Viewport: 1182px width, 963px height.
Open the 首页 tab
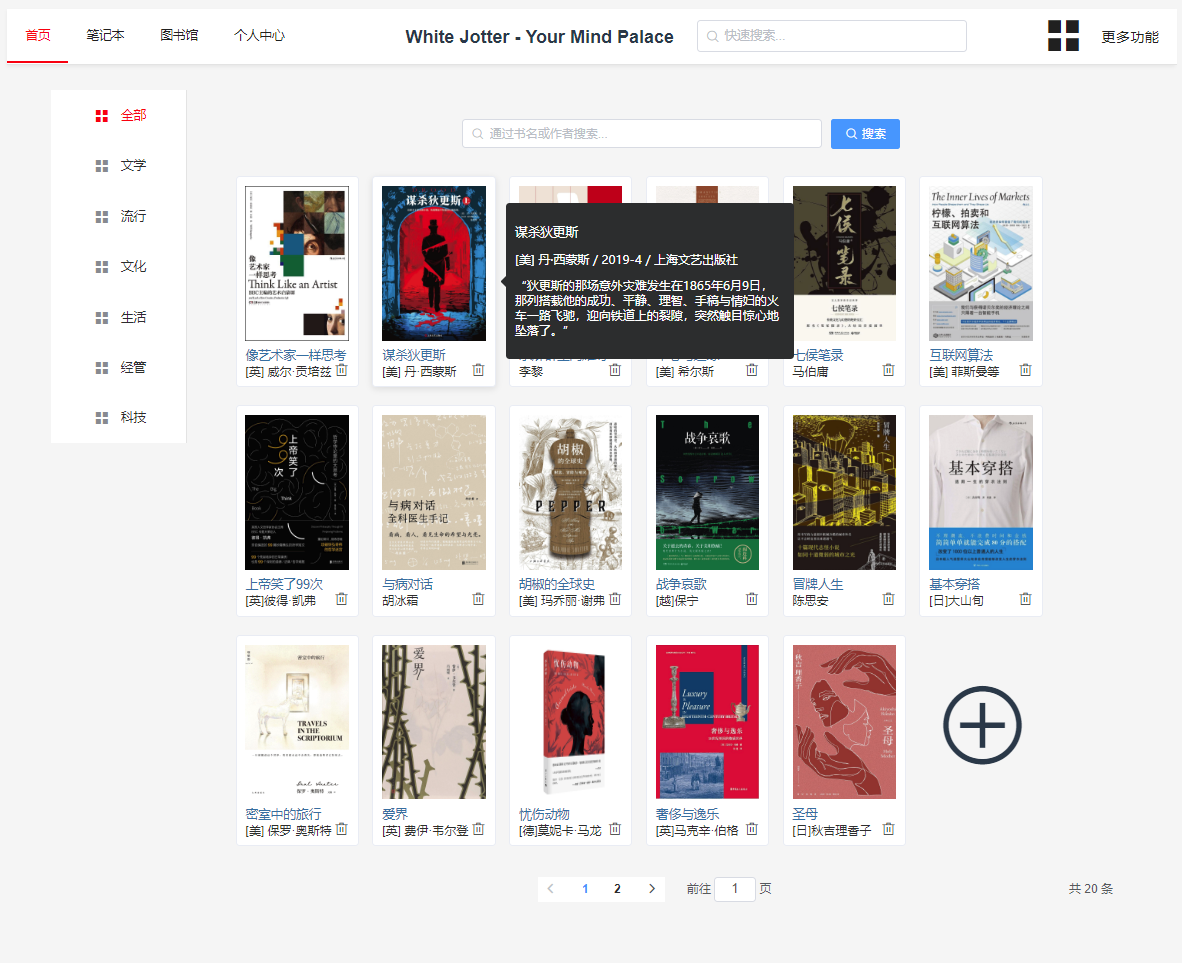click(38, 35)
